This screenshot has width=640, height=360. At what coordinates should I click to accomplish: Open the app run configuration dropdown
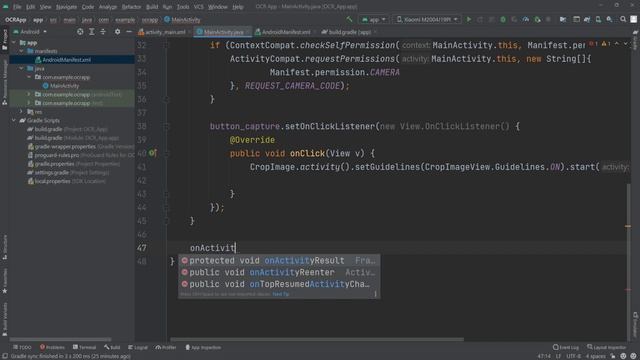point(373,19)
